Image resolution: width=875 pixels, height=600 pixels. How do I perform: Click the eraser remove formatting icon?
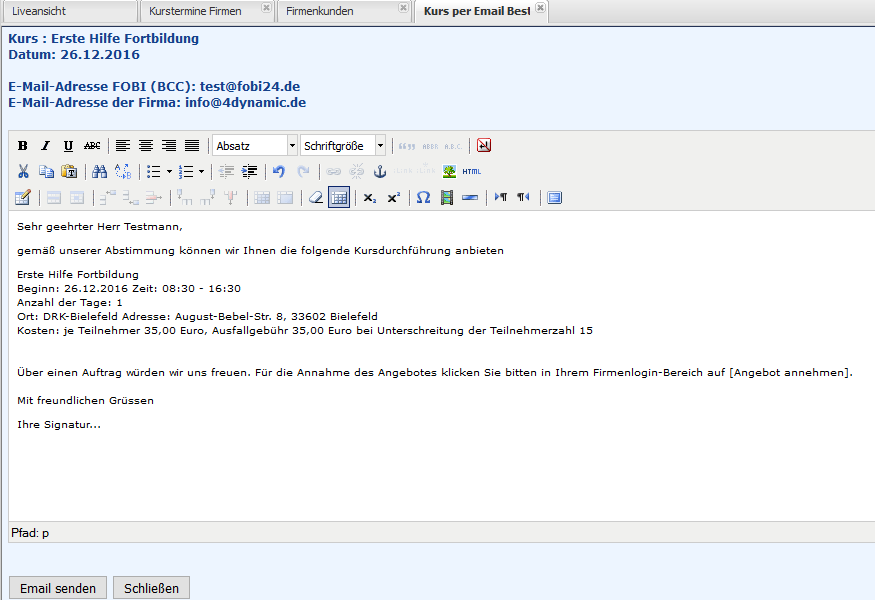[316, 198]
